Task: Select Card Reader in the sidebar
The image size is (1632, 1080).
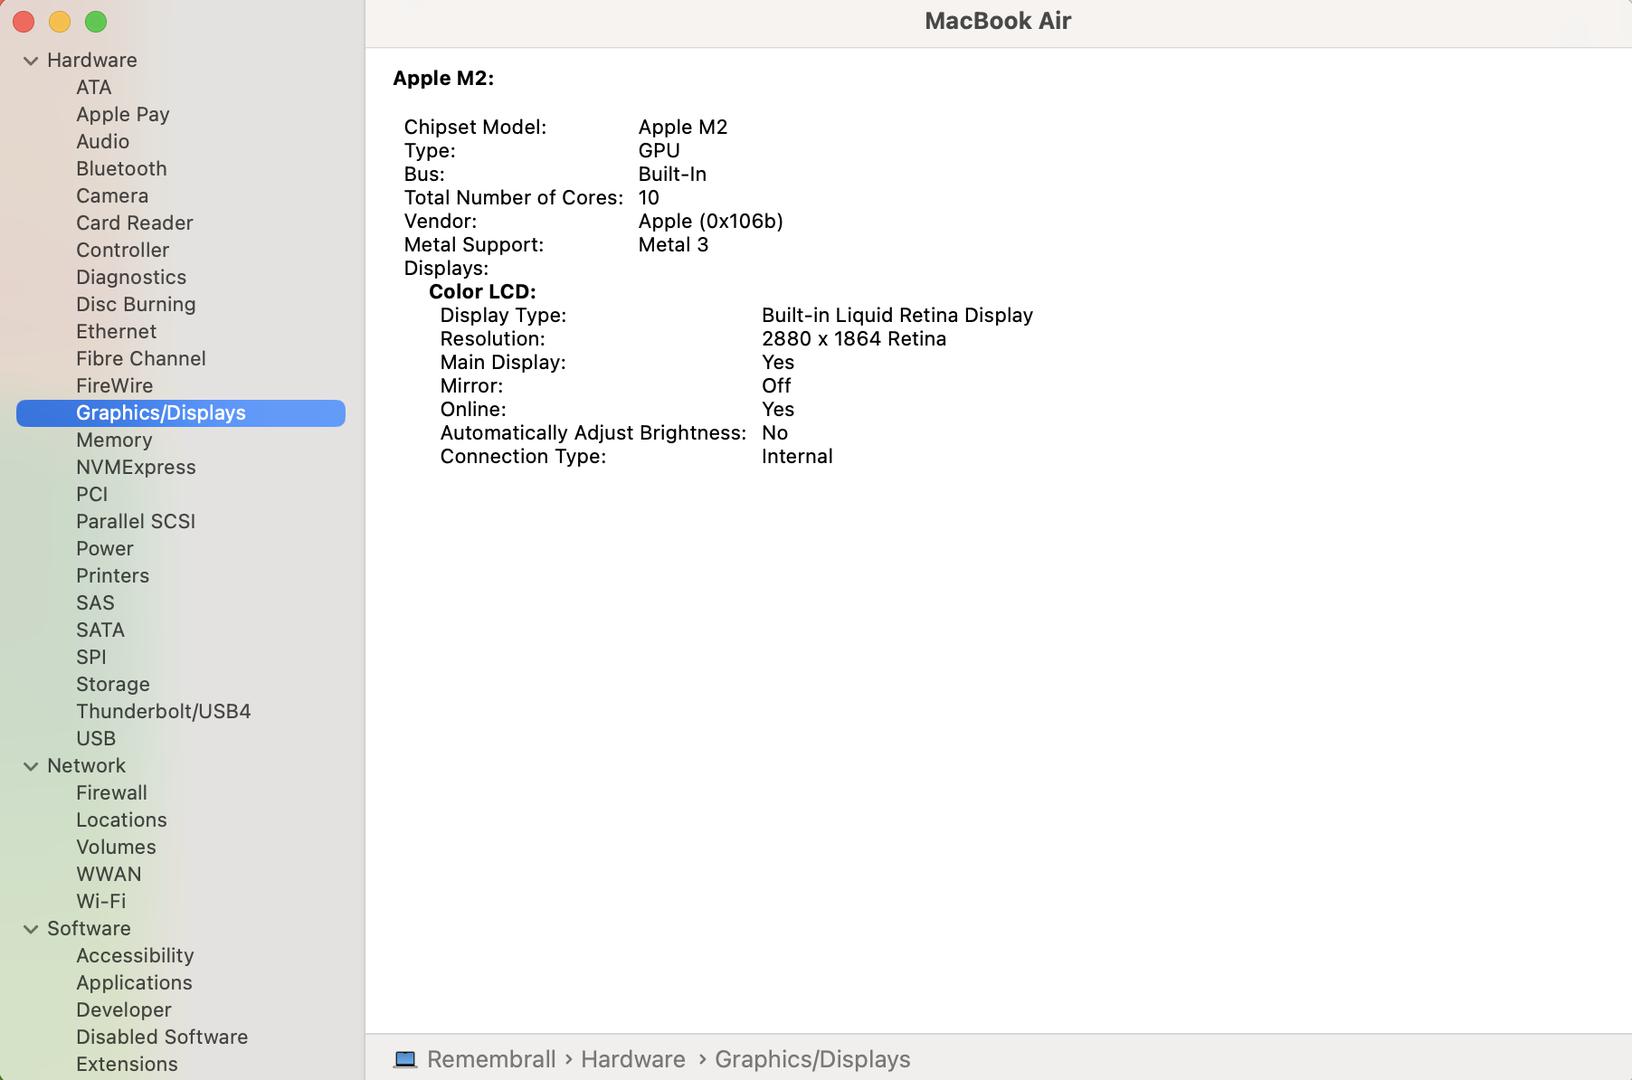Action: tap(134, 222)
